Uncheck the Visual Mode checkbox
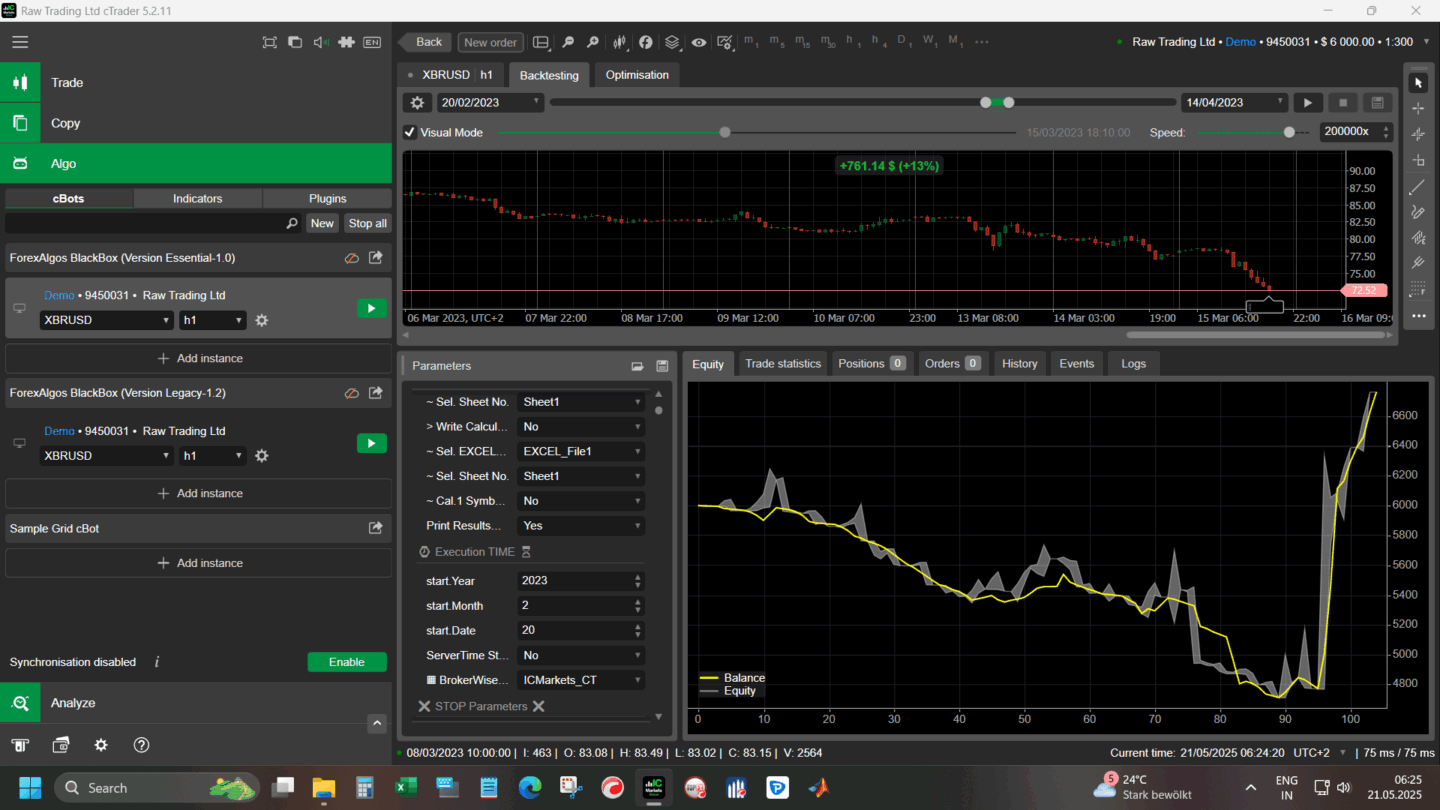The height and width of the screenshot is (810, 1440). tap(410, 132)
